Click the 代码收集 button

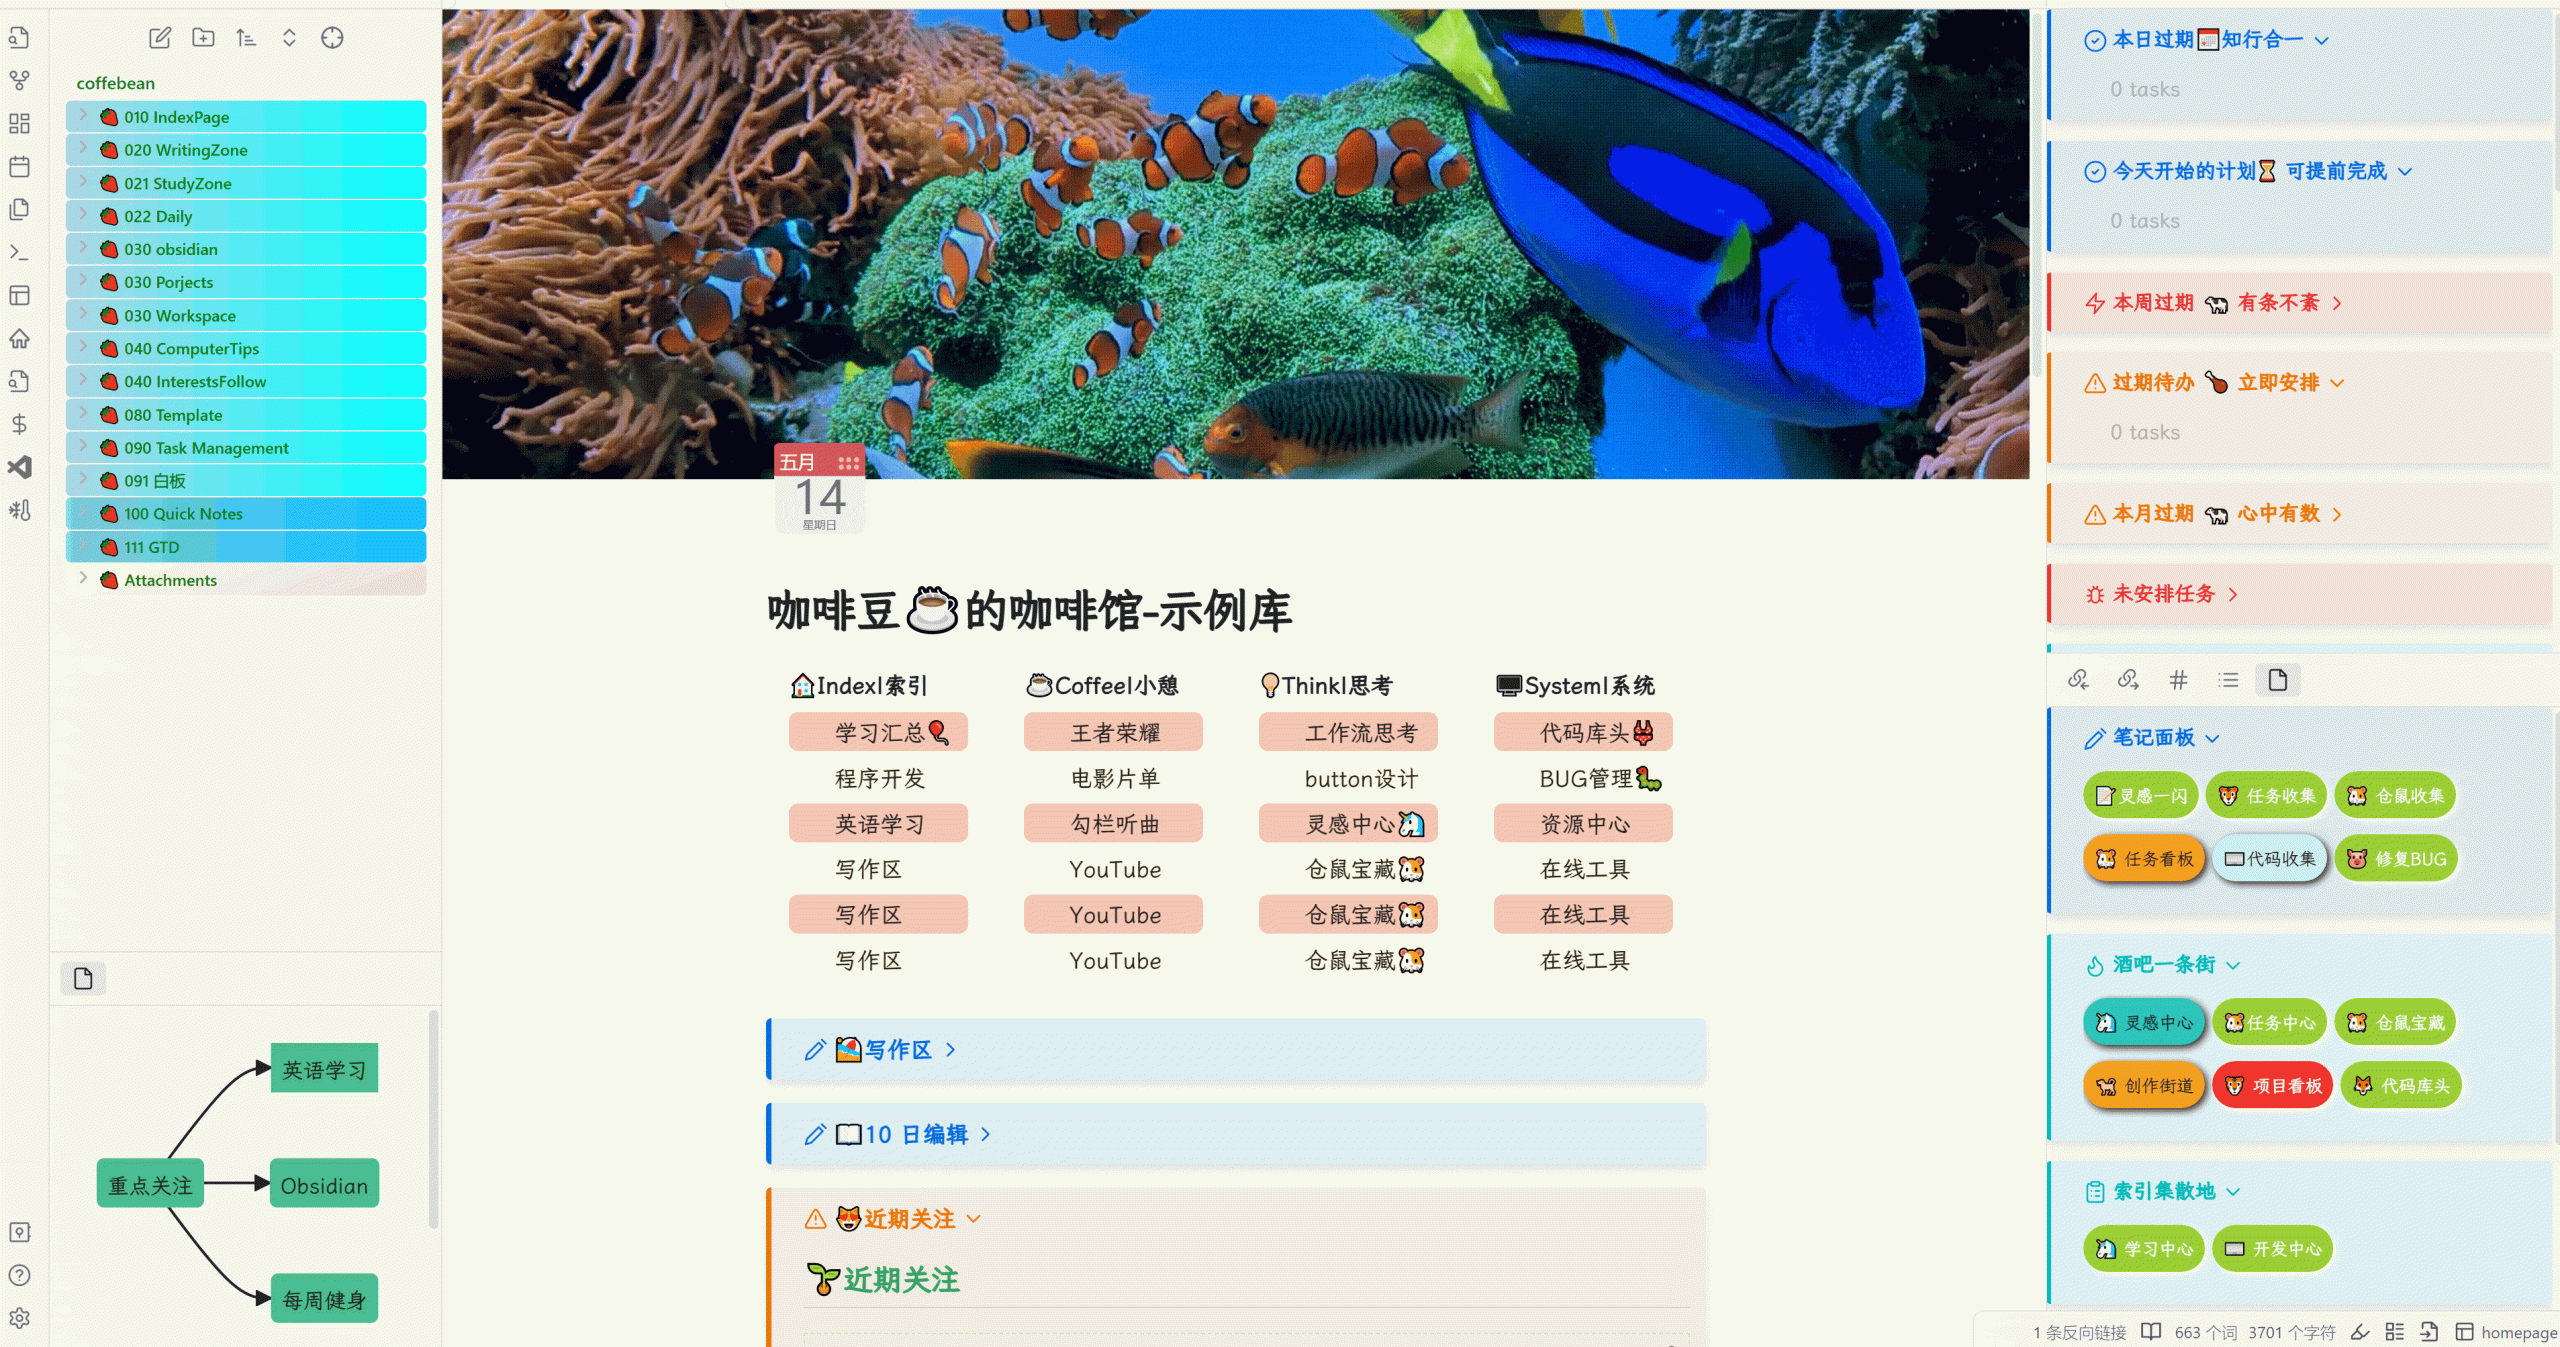[2270, 859]
